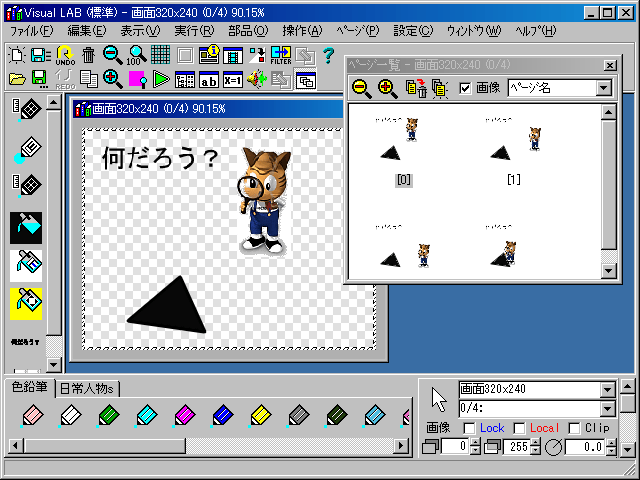Expand the 画面320x240 combo box
Screen dimensions: 640x480
click(x=606, y=390)
